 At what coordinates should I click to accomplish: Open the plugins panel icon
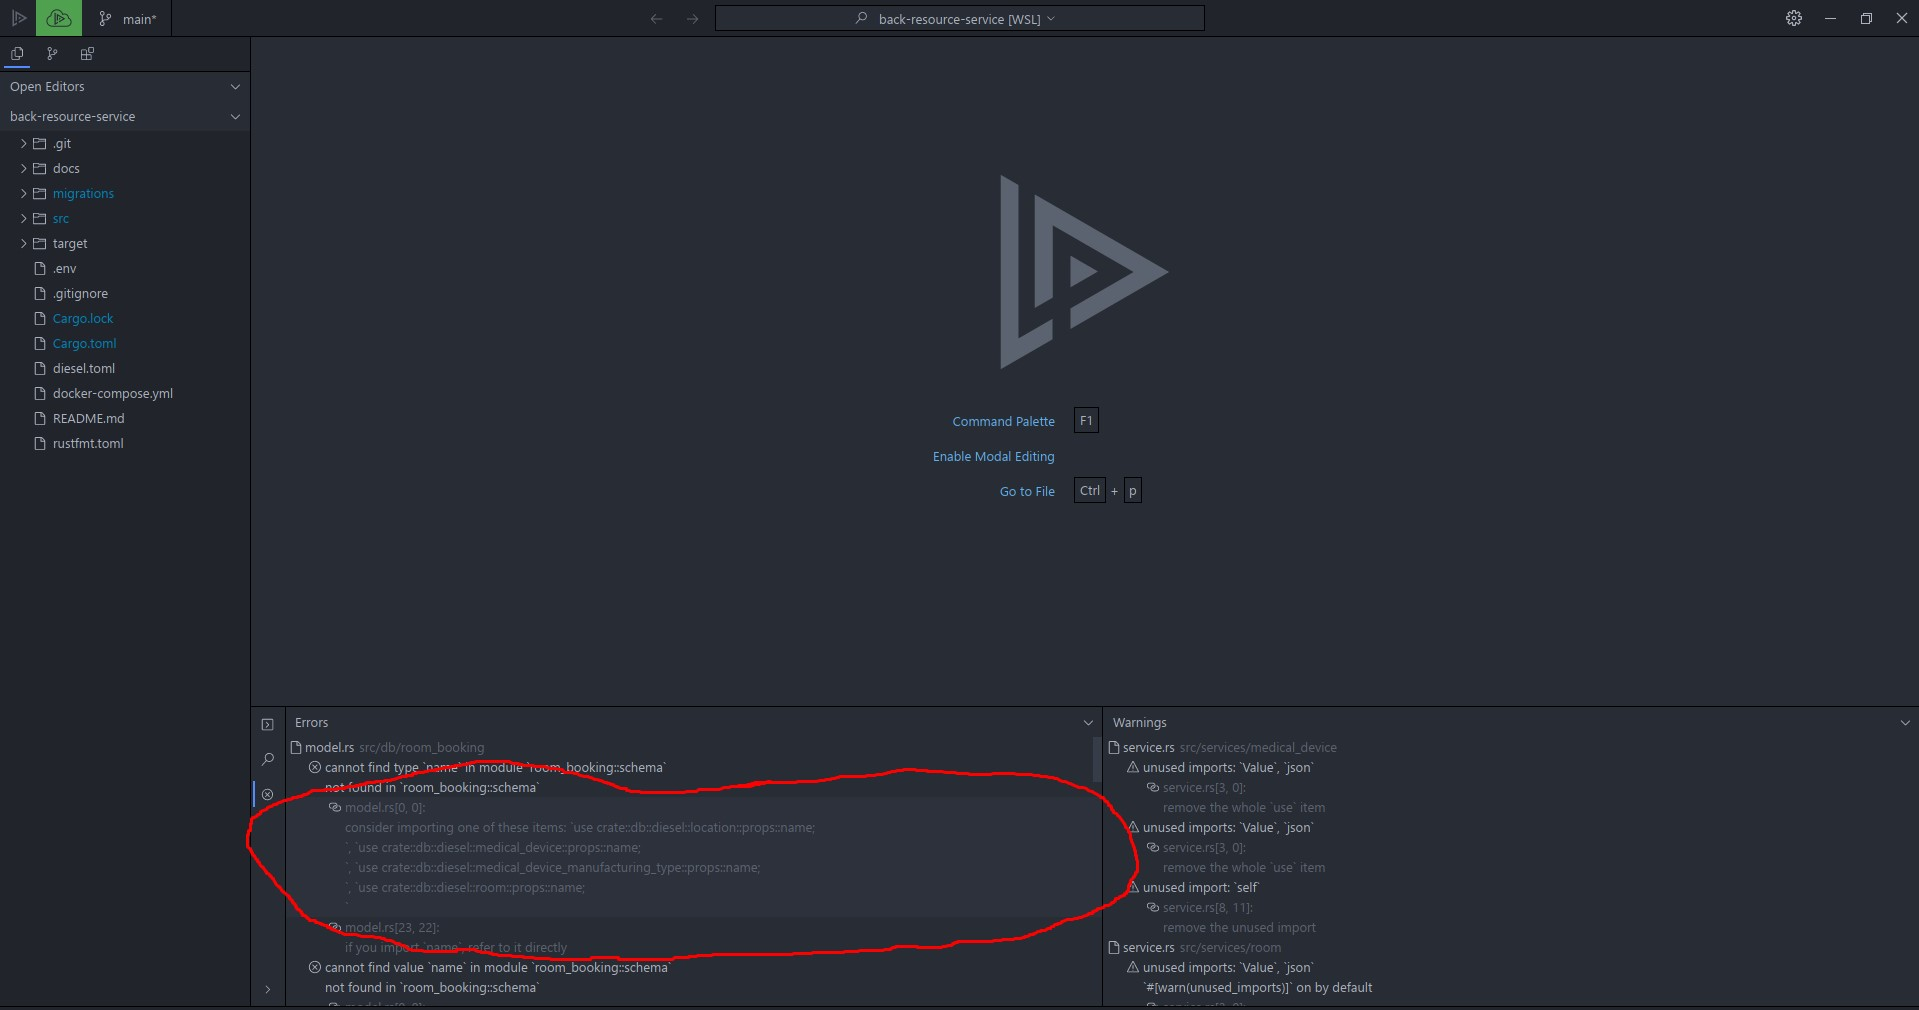[x=87, y=54]
